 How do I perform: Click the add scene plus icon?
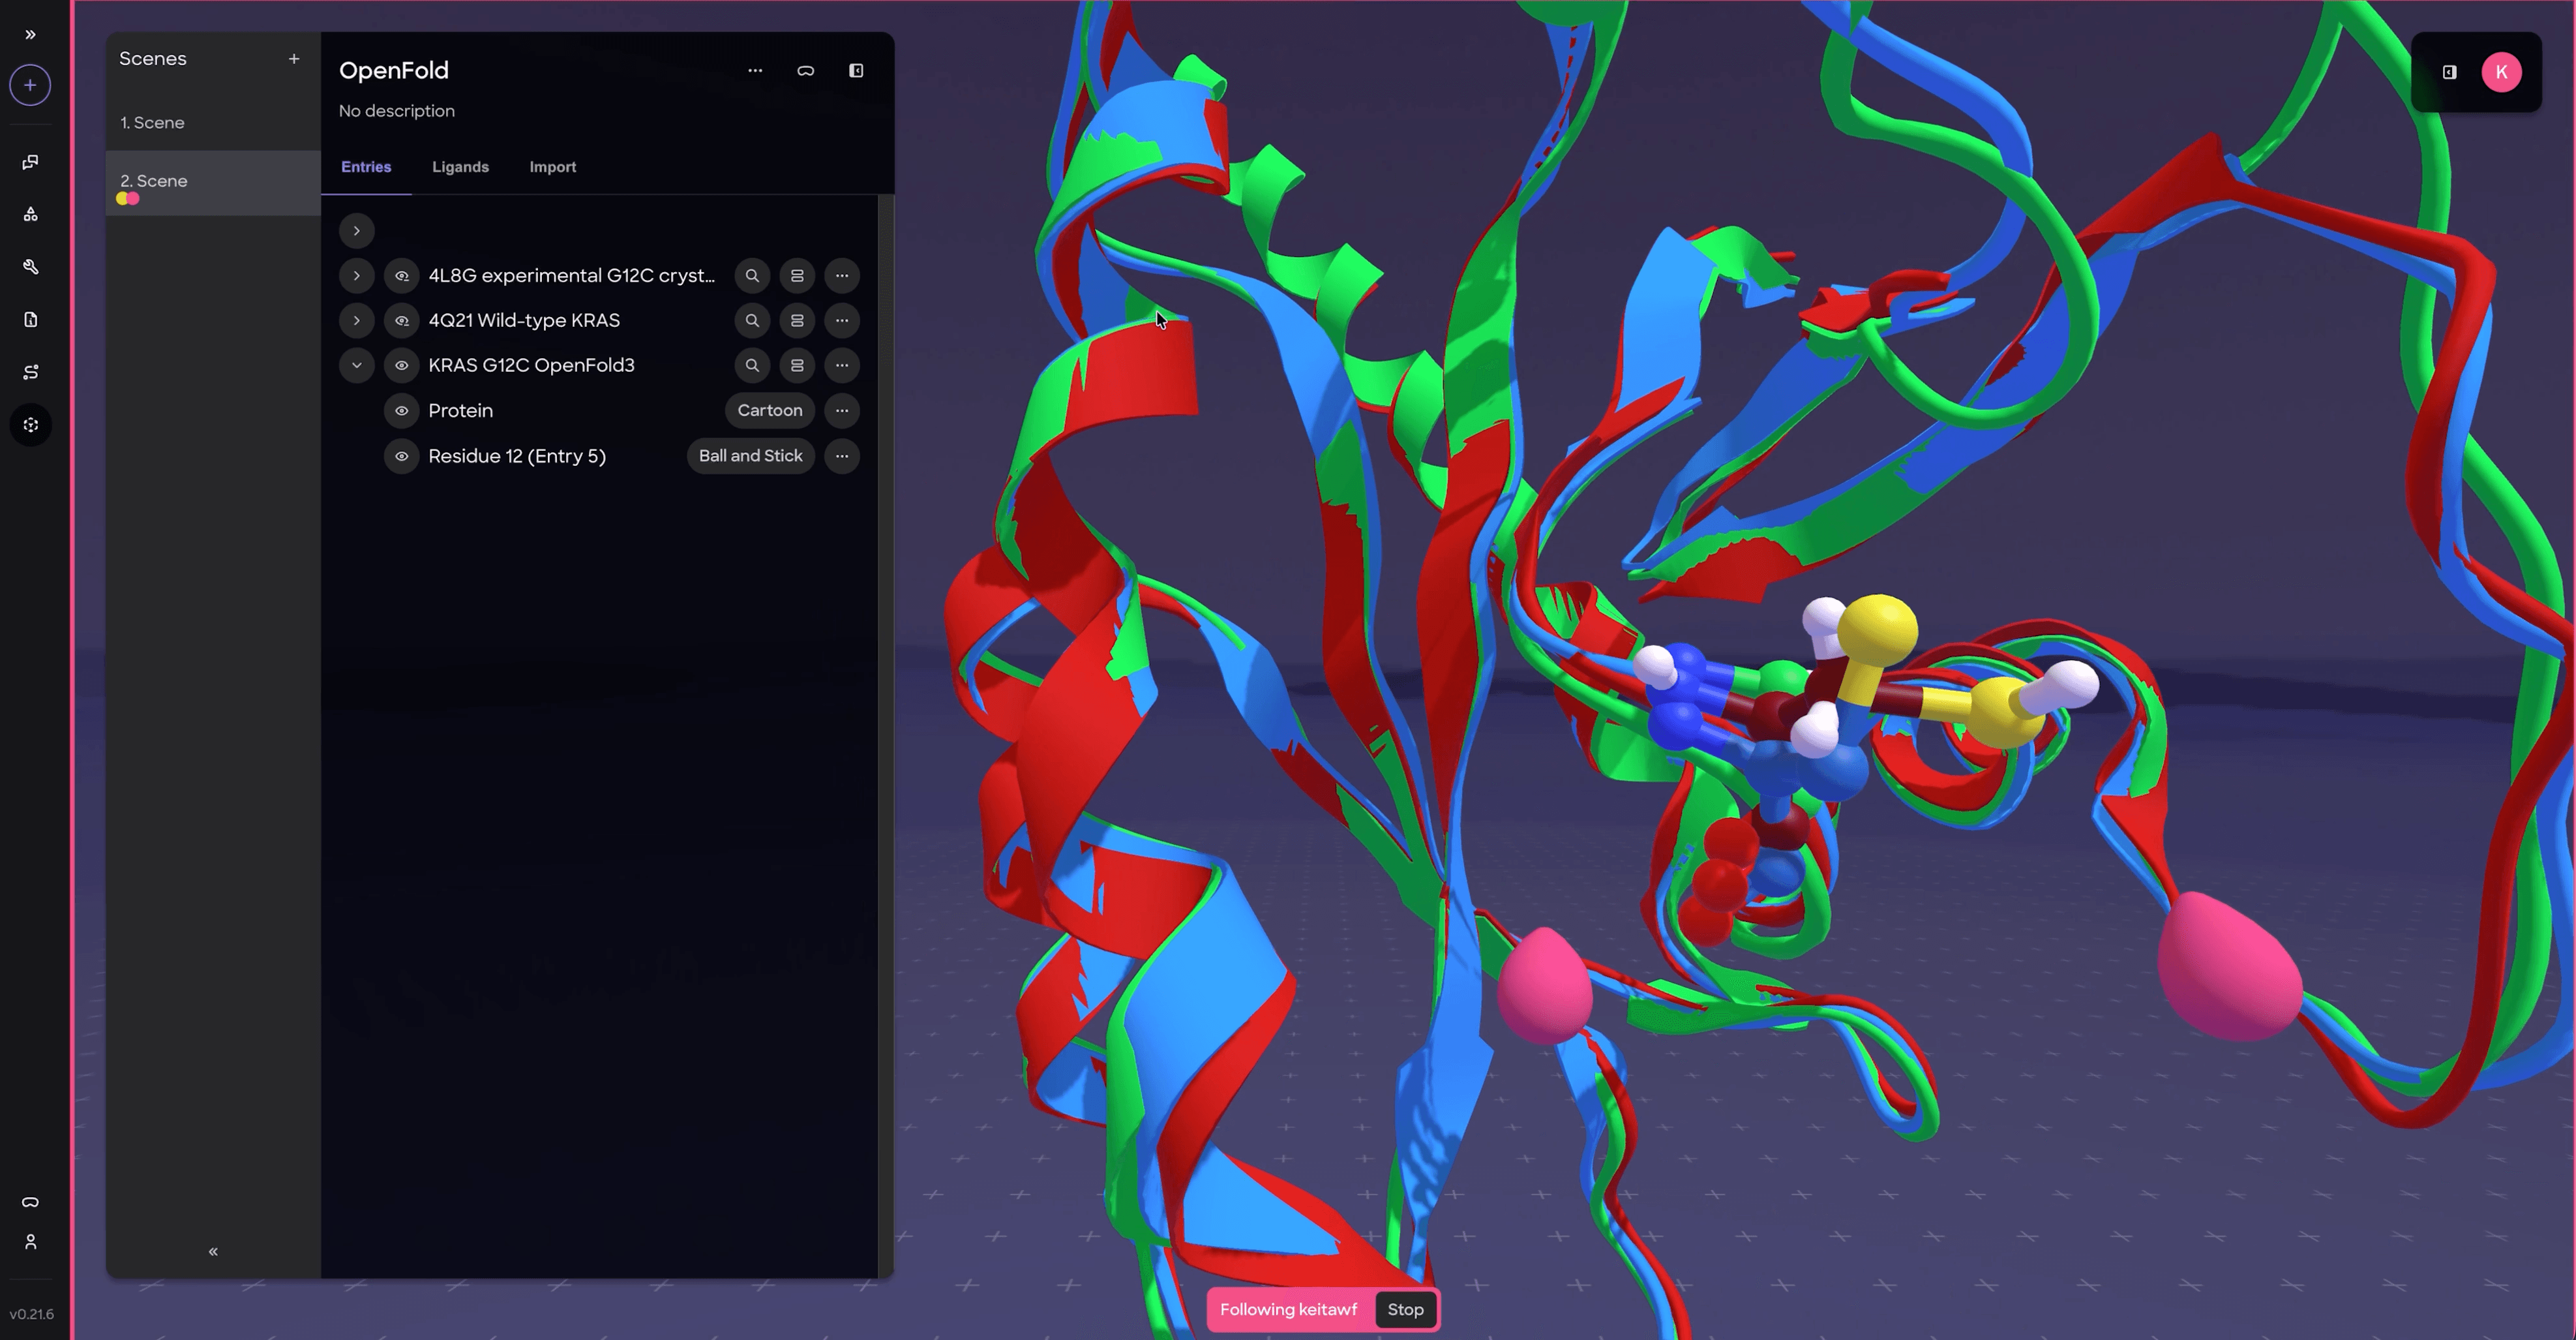tap(294, 59)
